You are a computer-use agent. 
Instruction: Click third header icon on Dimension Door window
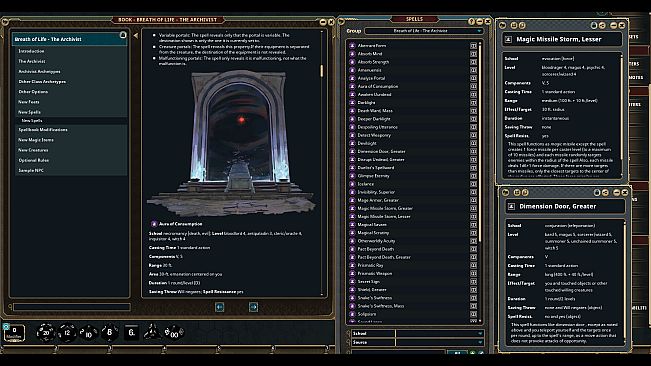coord(525,193)
